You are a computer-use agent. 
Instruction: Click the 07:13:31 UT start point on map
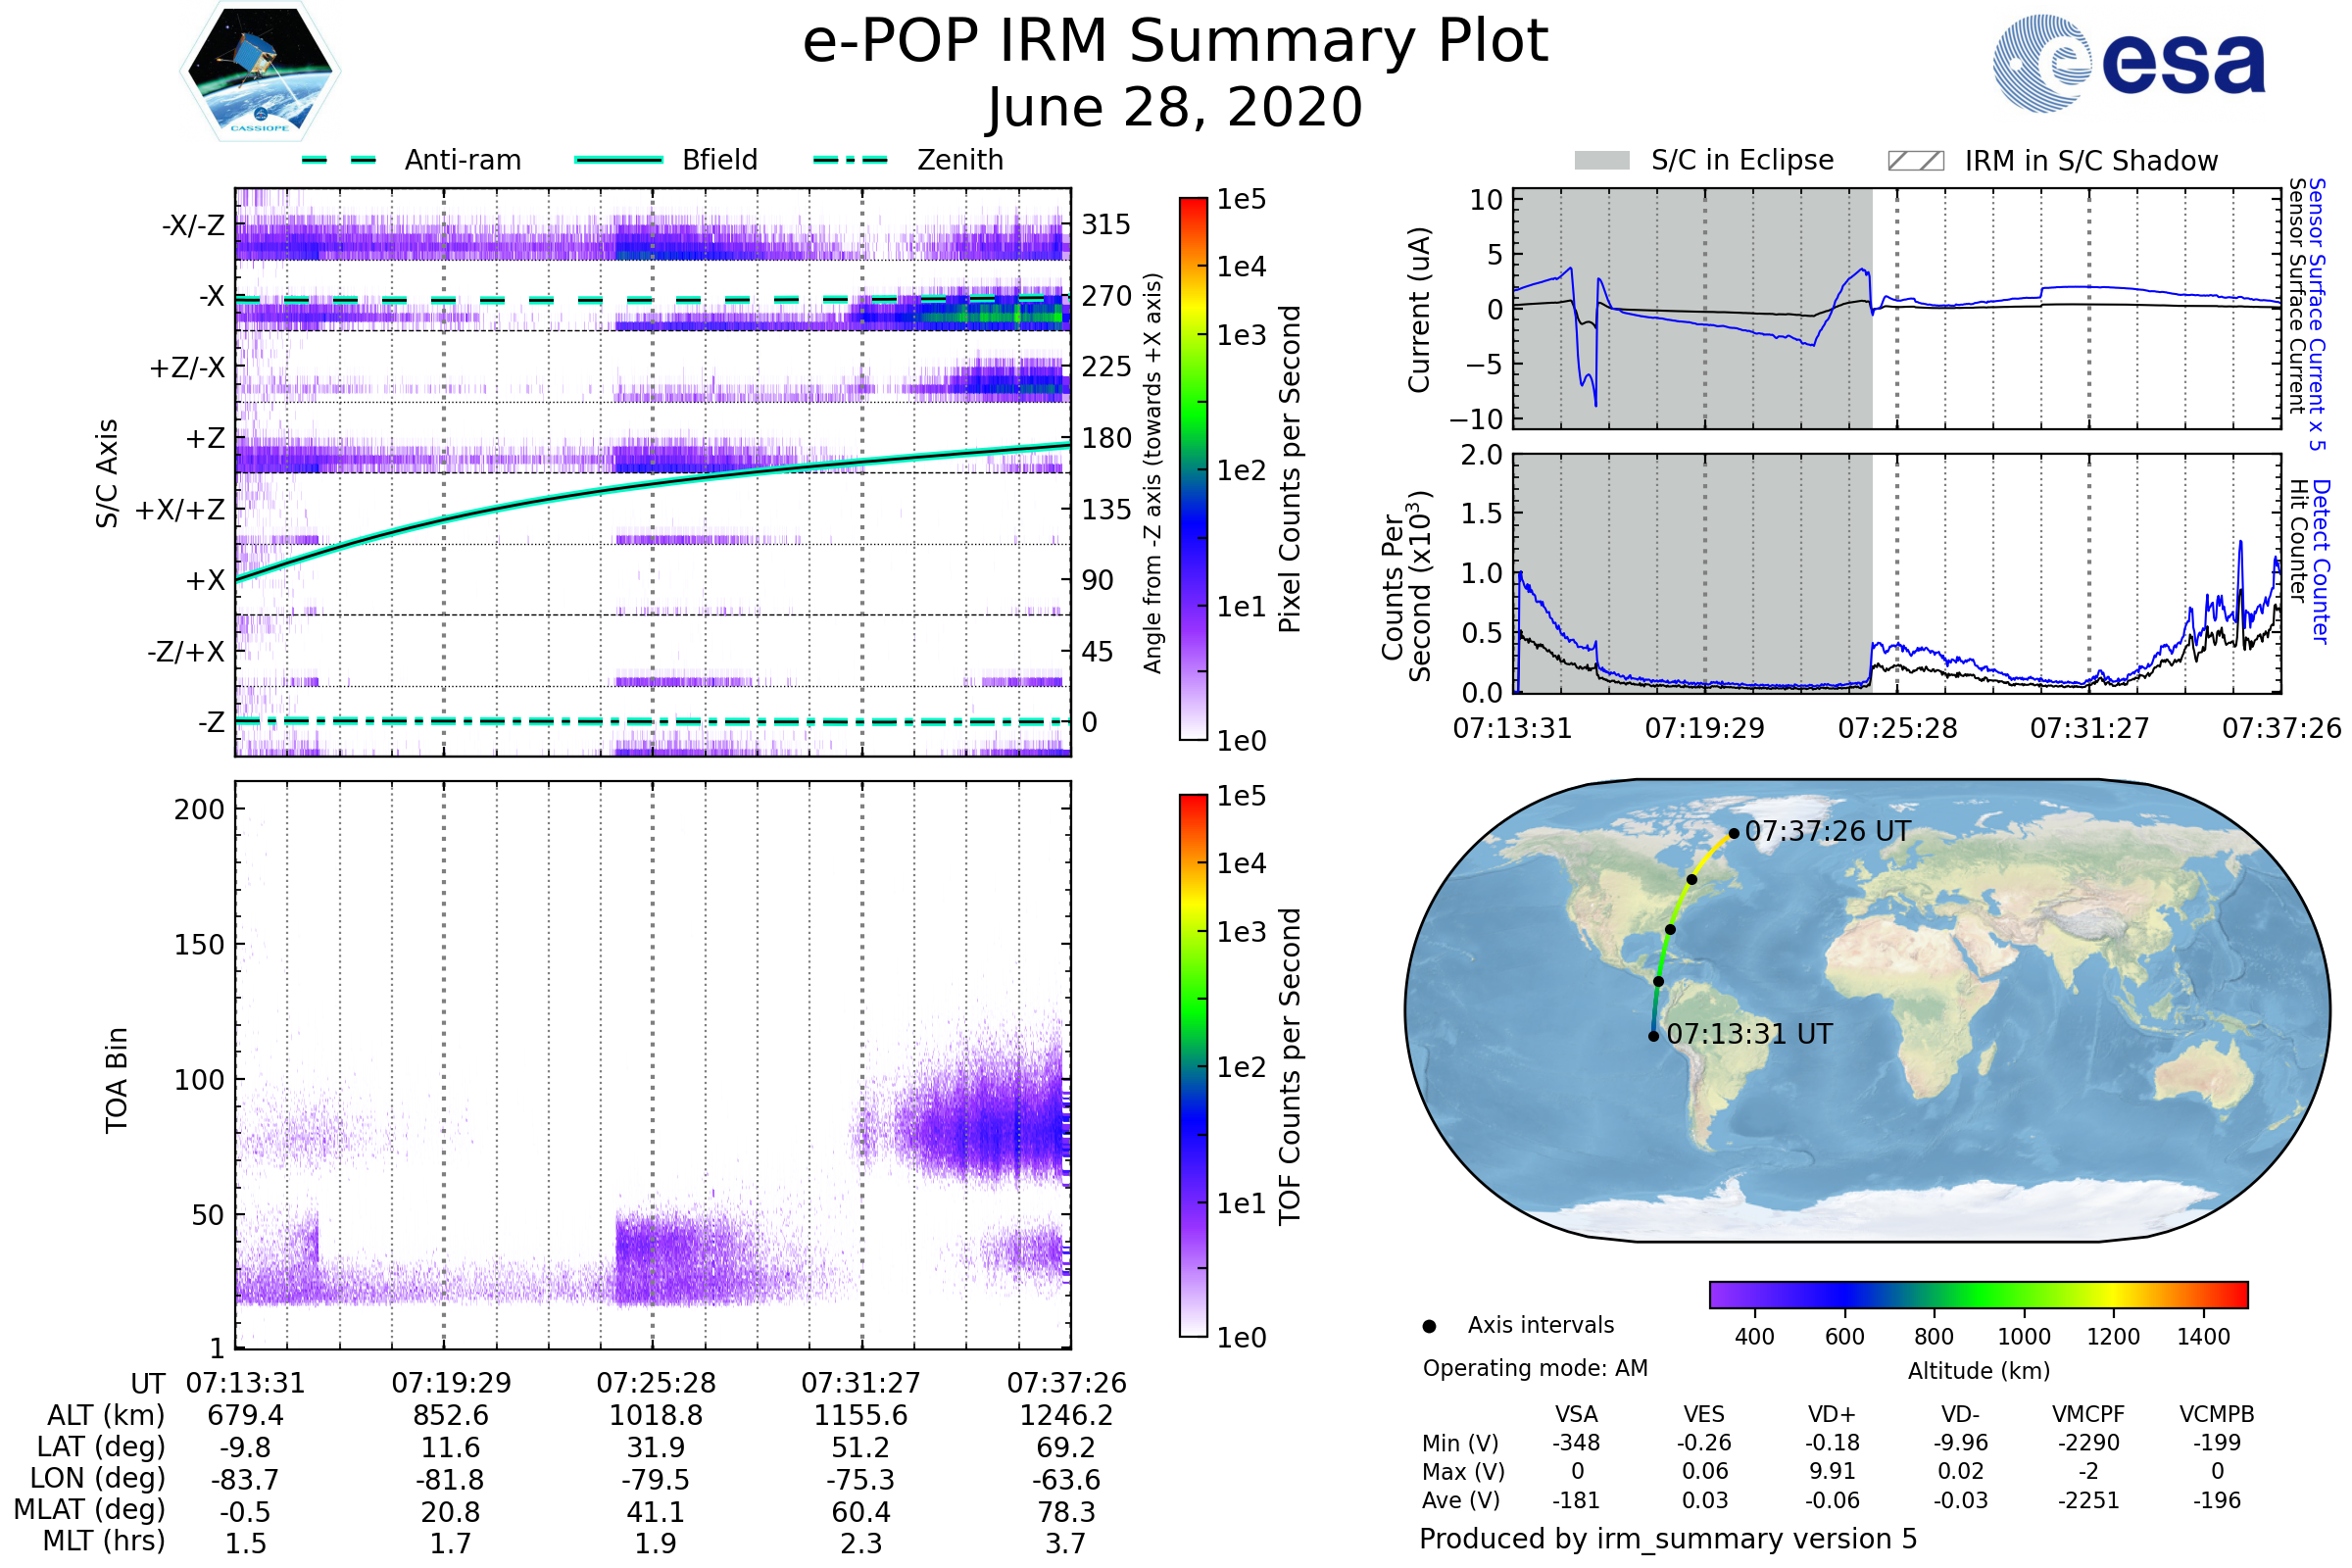coord(1654,1036)
